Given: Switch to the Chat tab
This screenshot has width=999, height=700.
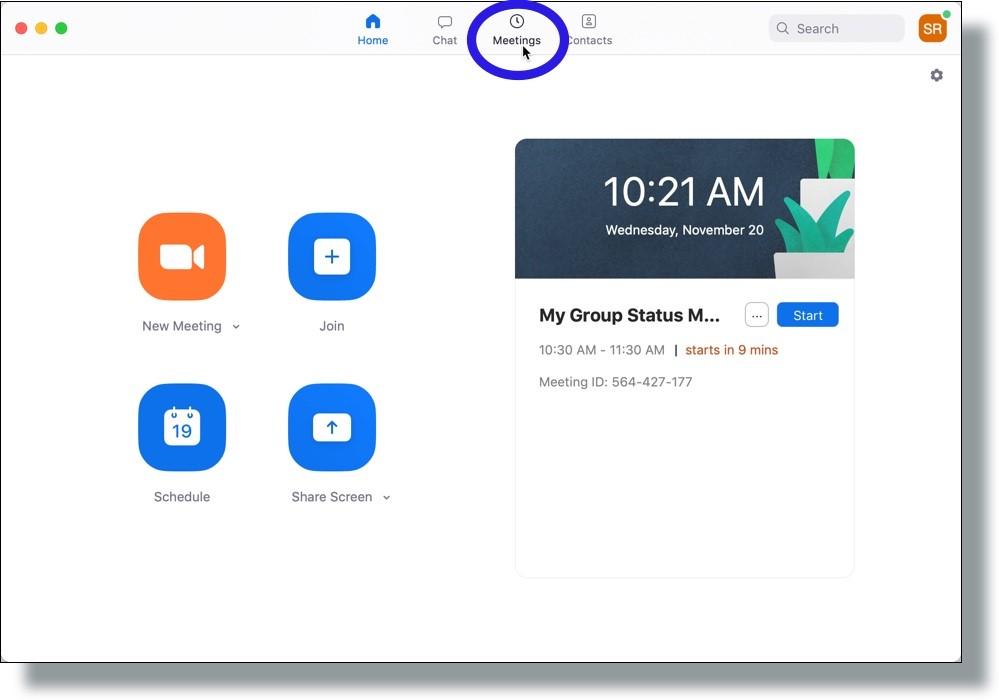Looking at the screenshot, I should pos(445,30).
